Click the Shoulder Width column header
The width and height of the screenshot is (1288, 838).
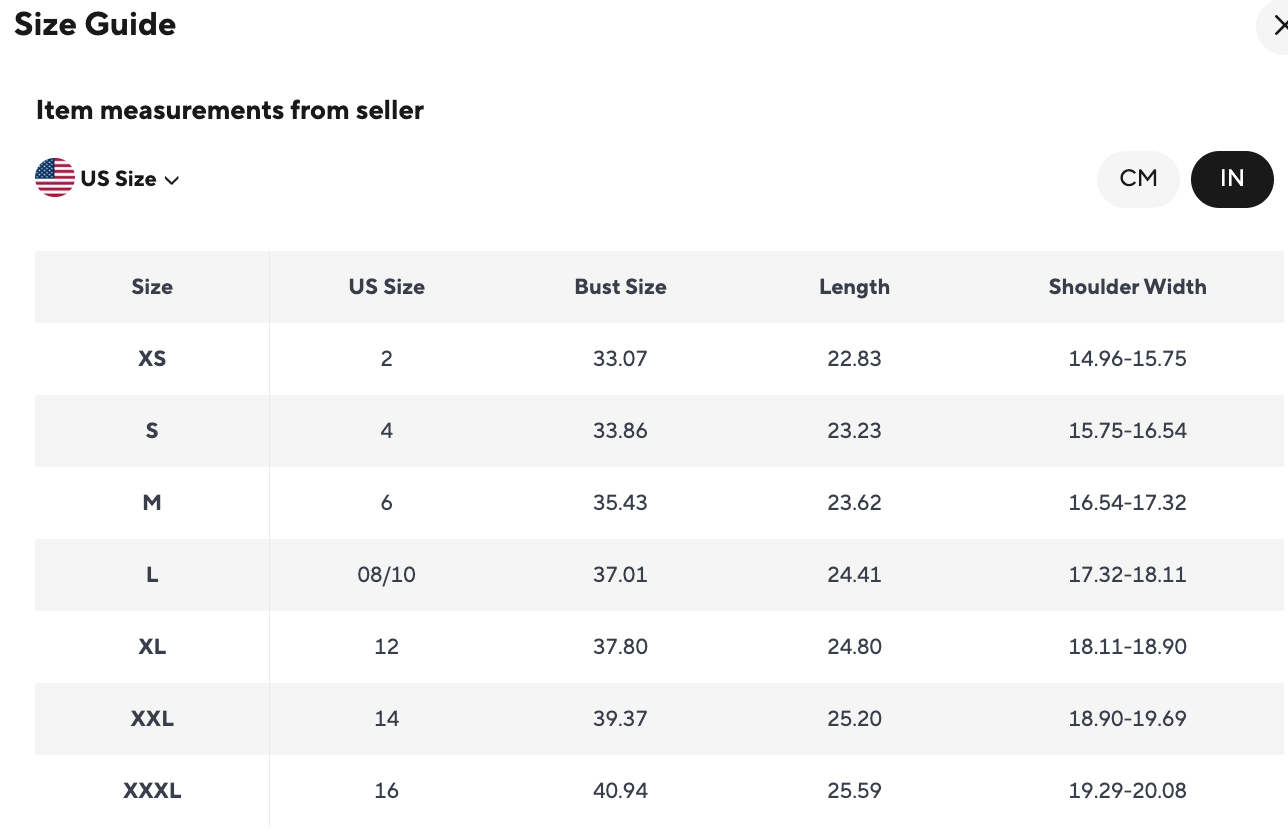1127,287
